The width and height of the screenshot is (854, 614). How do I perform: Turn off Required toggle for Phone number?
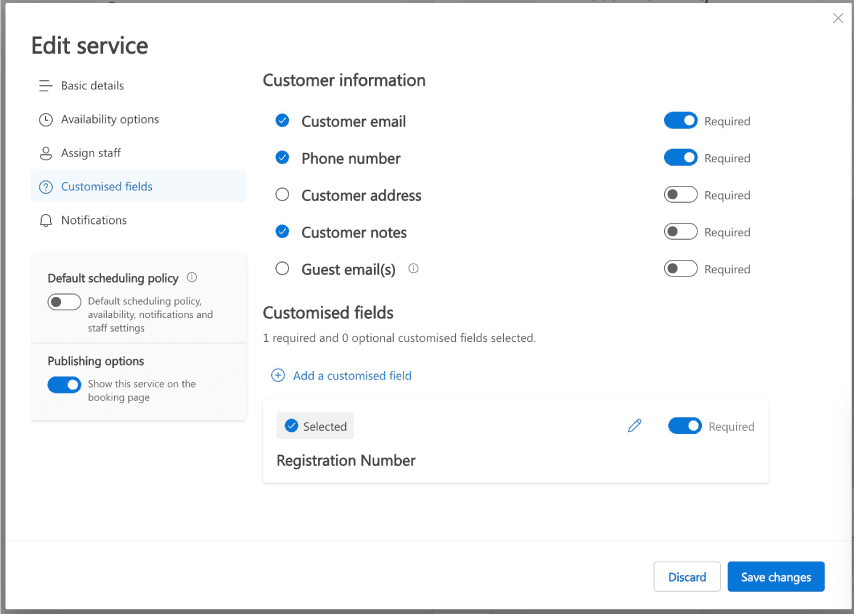coord(680,158)
